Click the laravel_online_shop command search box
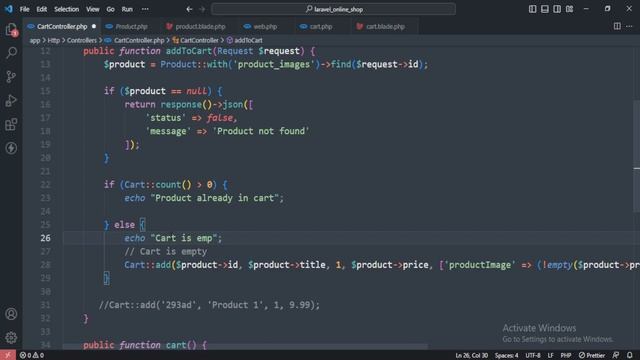Screen dimensions: 640x360 [x=333, y=9]
